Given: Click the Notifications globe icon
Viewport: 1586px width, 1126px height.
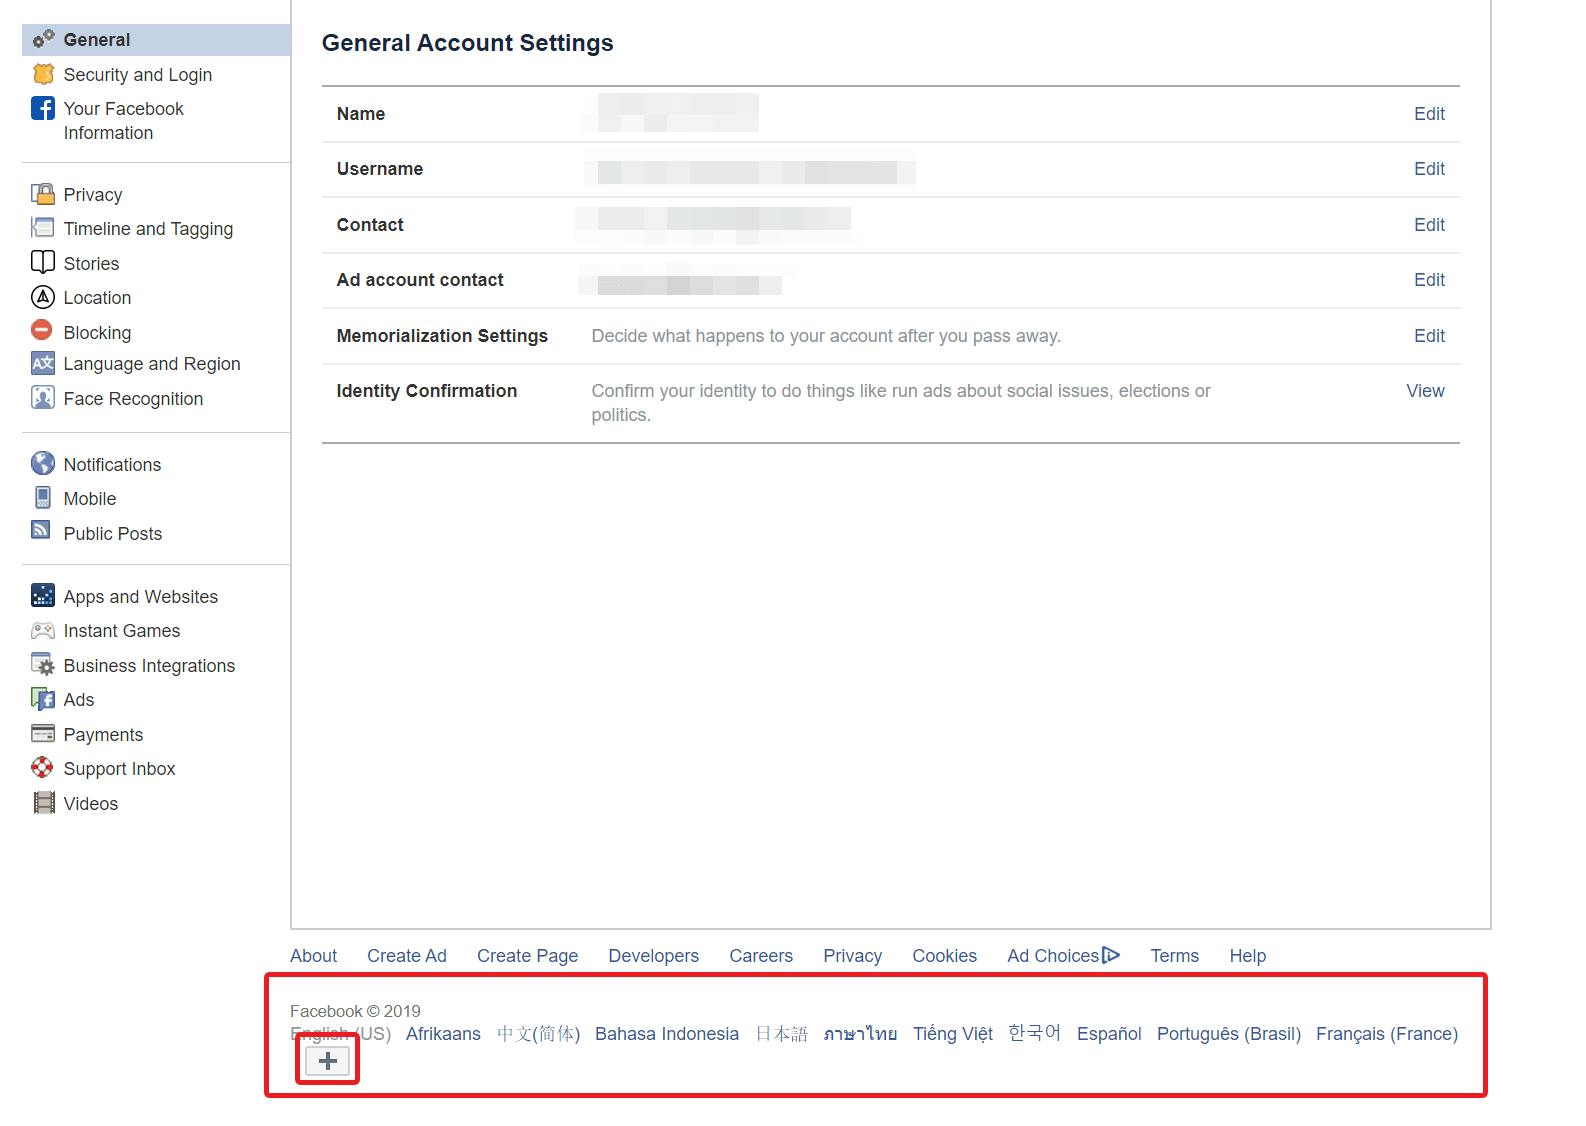Looking at the screenshot, I should point(43,463).
